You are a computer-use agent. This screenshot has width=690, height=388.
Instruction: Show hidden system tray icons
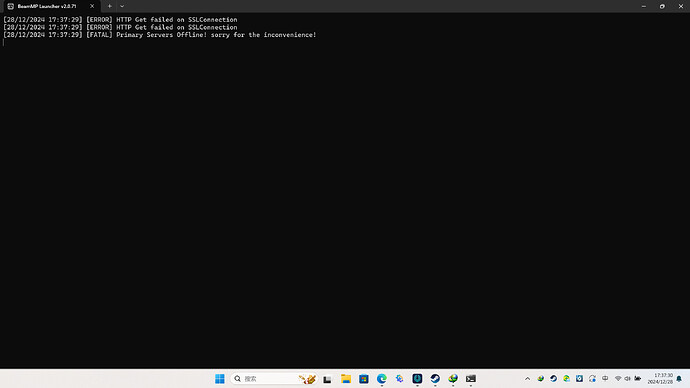point(527,379)
